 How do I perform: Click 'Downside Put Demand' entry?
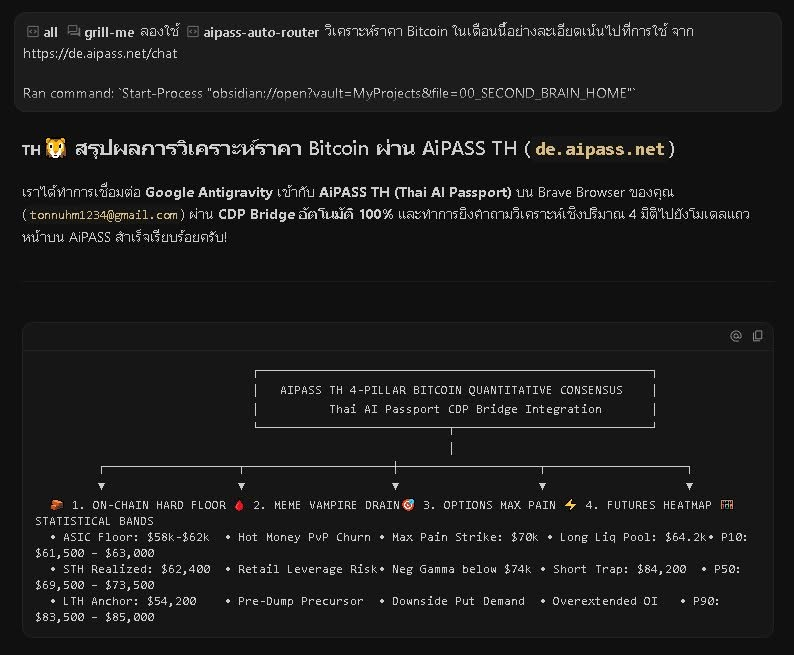click(458, 601)
